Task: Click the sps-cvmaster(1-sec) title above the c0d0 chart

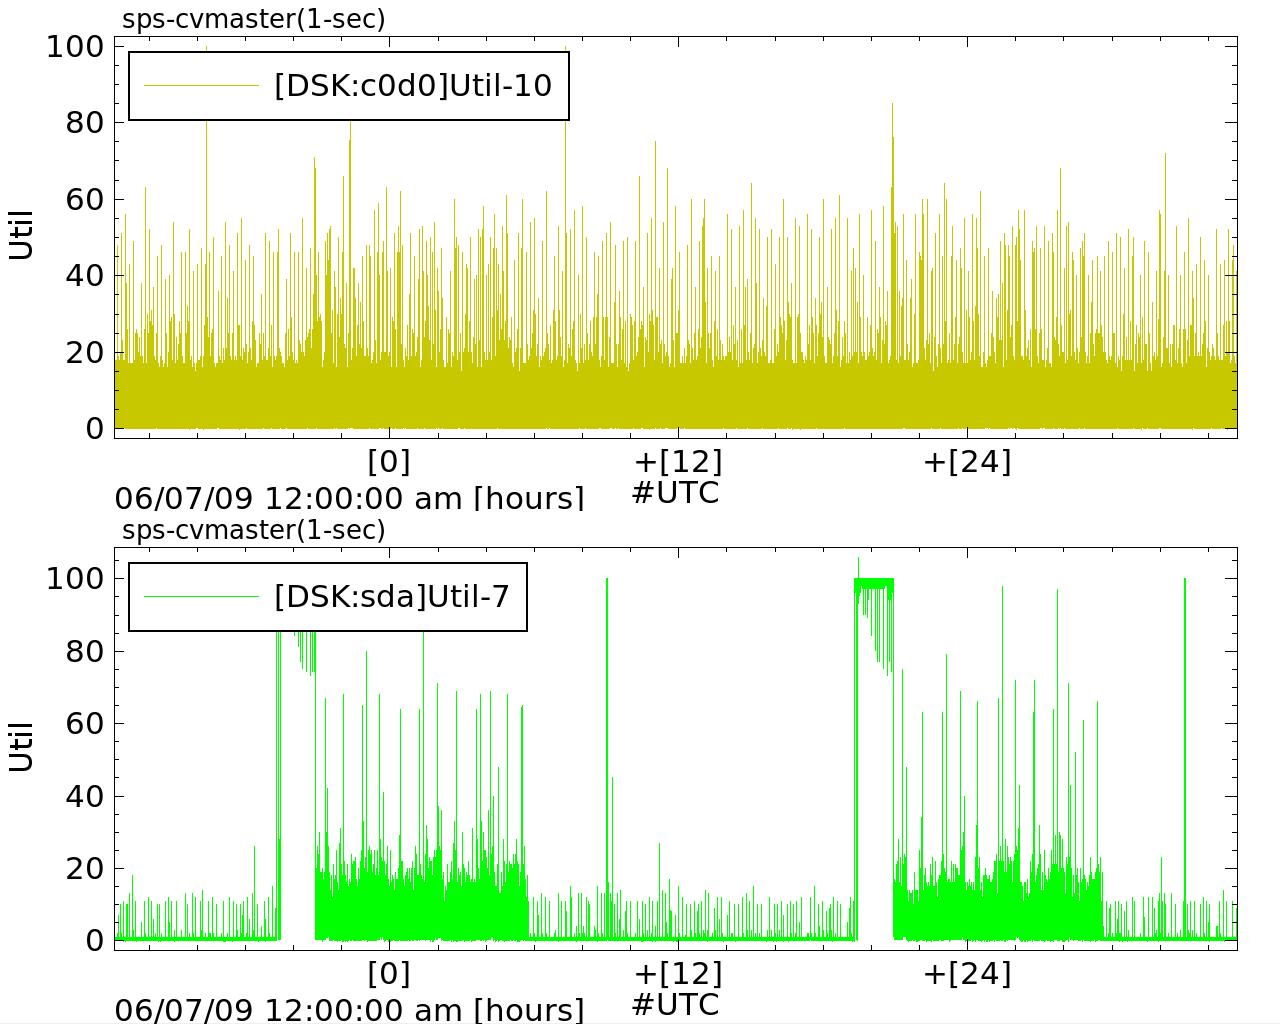Action: [x=253, y=19]
